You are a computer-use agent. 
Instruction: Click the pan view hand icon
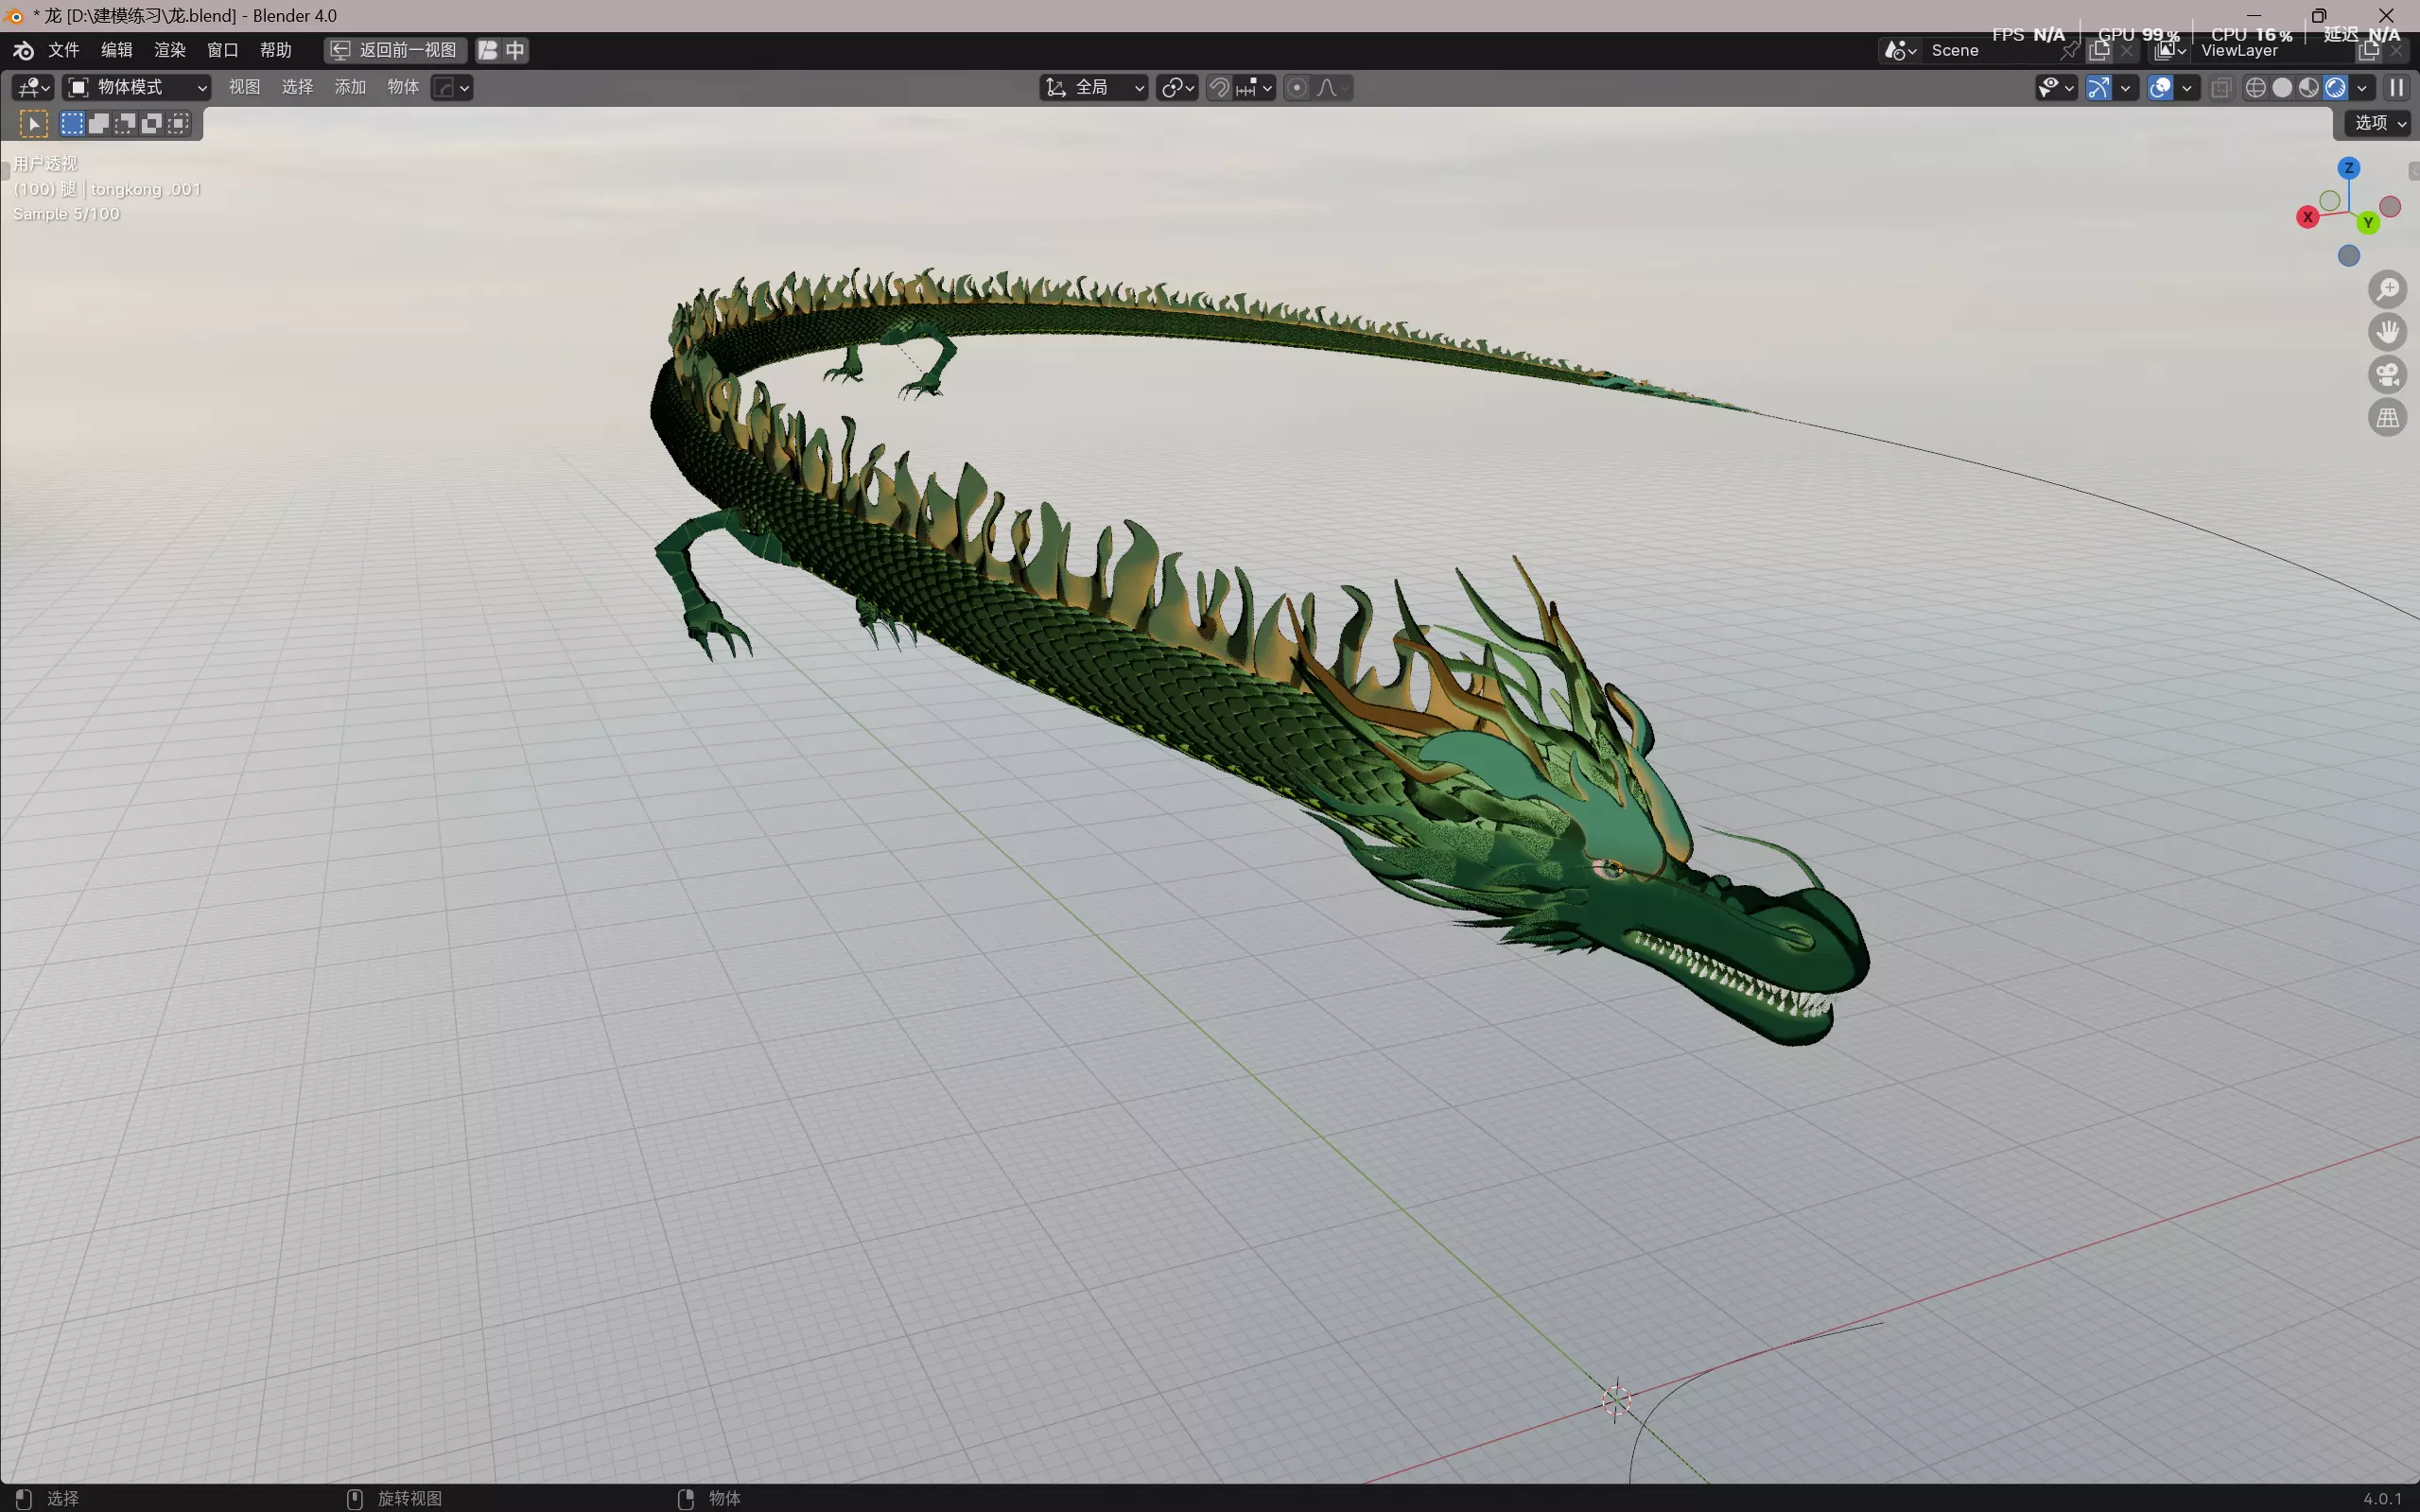(2388, 332)
